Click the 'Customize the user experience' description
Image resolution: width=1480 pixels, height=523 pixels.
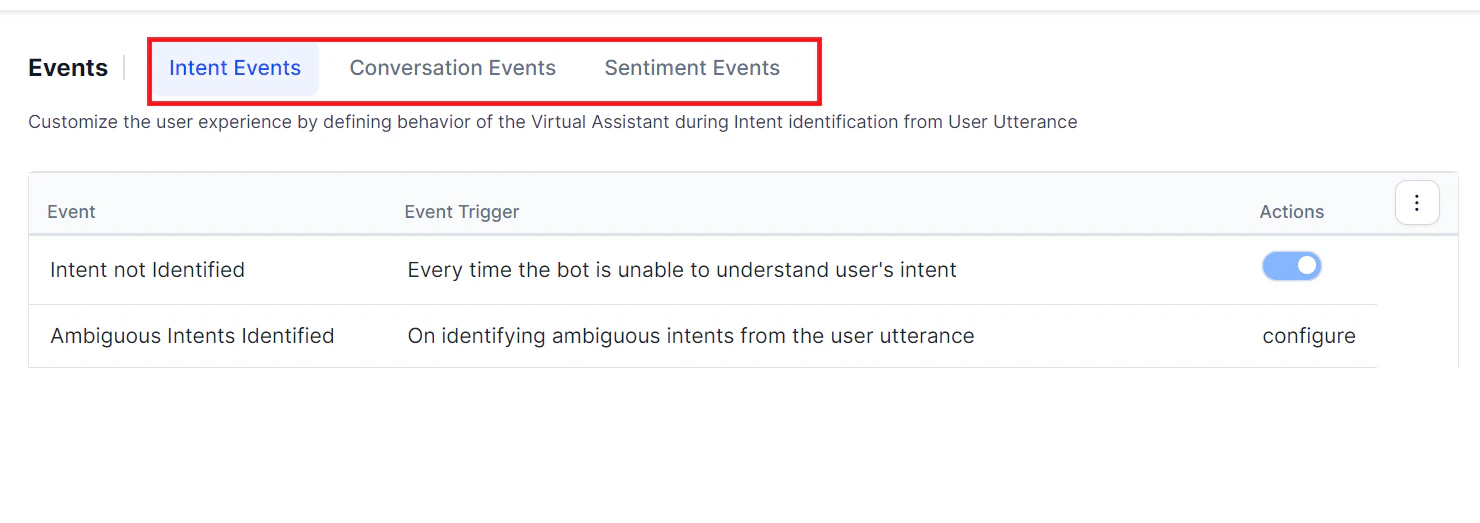point(553,122)
